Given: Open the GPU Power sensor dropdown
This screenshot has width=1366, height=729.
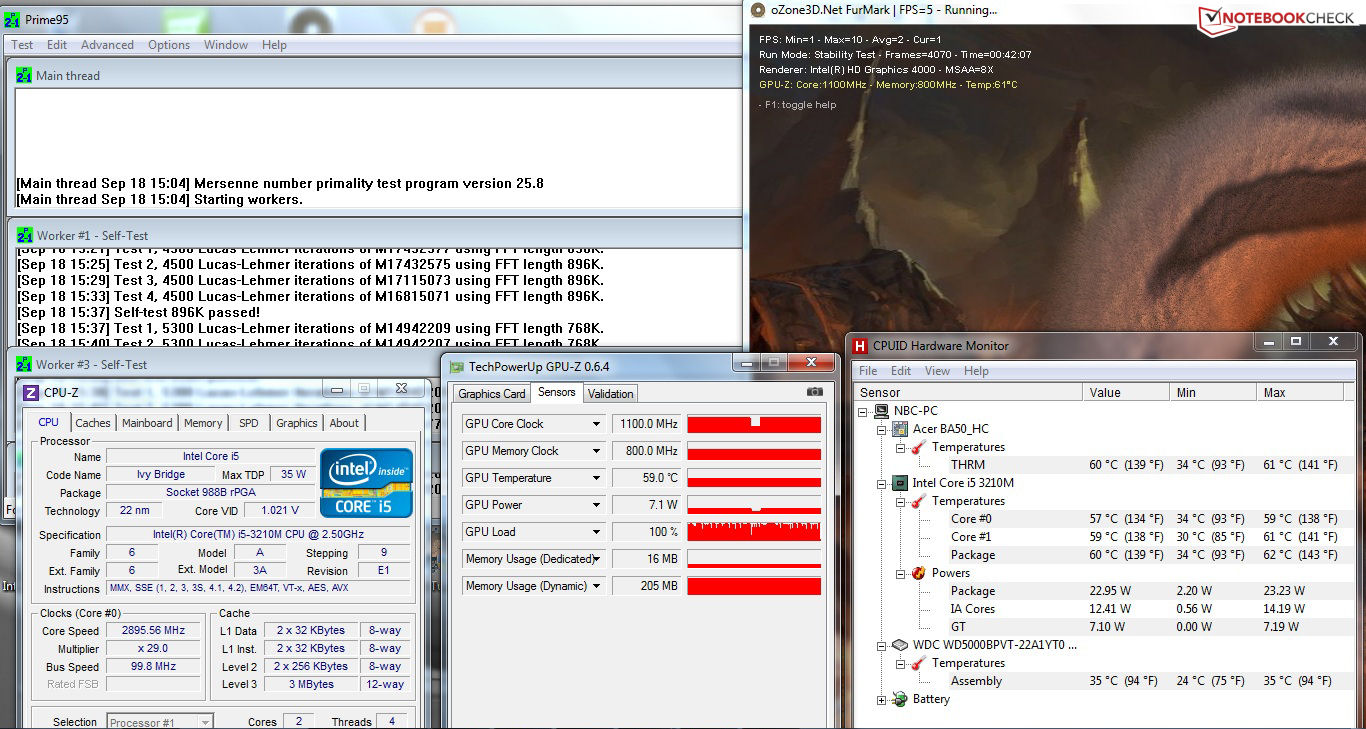Looking at the screenshot, I should [597, 505].
